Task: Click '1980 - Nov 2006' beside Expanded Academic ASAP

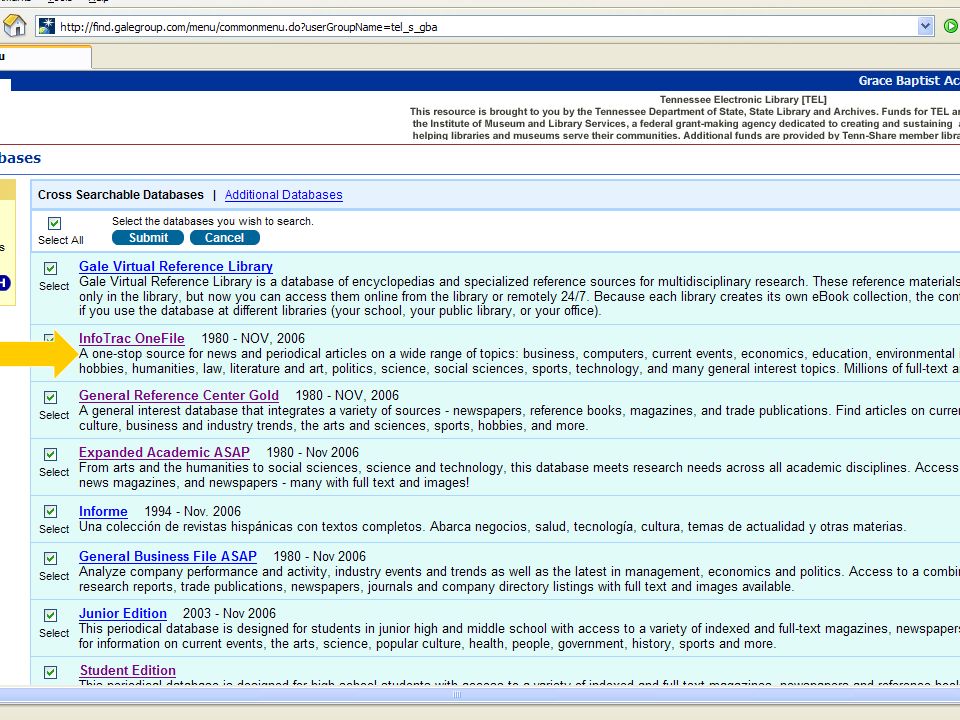Action: 312,452
